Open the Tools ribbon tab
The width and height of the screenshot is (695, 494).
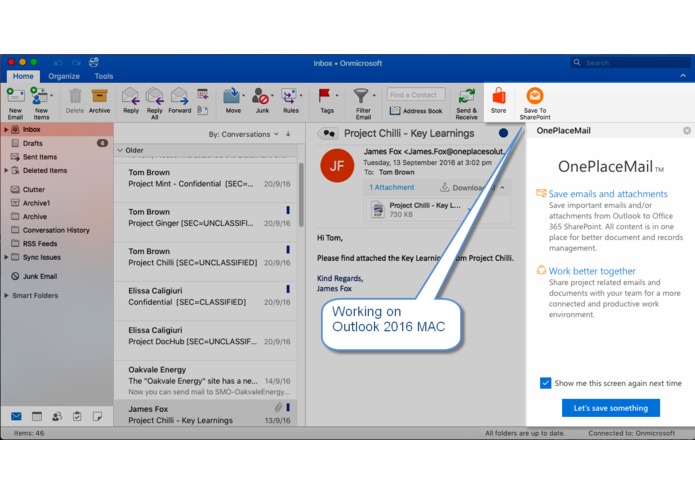(x=104, y=76)
